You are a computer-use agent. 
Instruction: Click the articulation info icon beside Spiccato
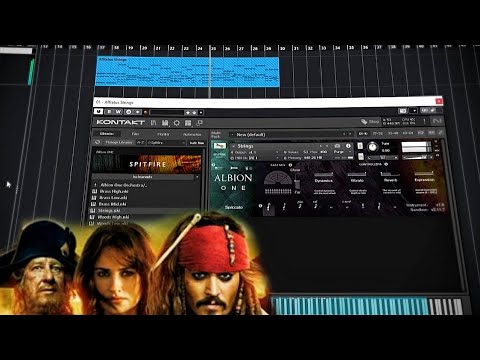tap(260, 206)
